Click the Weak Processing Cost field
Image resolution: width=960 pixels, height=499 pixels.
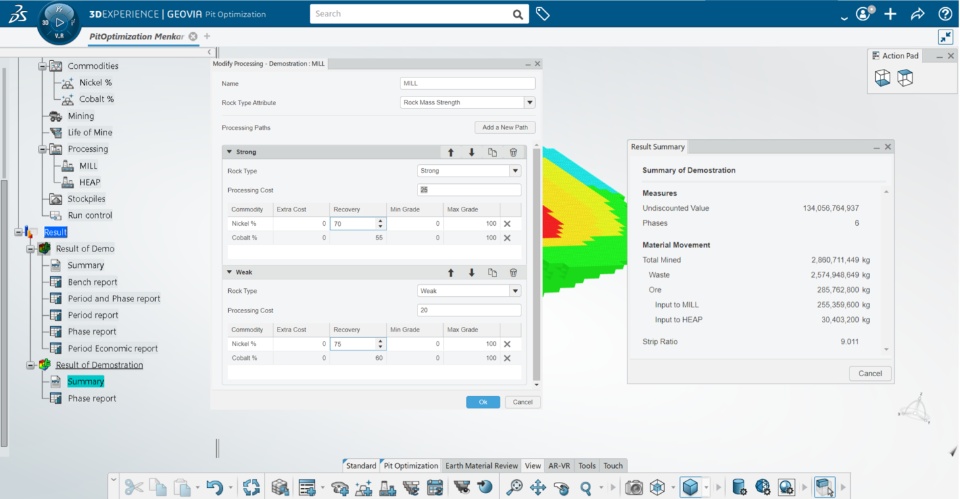(469, 310)
